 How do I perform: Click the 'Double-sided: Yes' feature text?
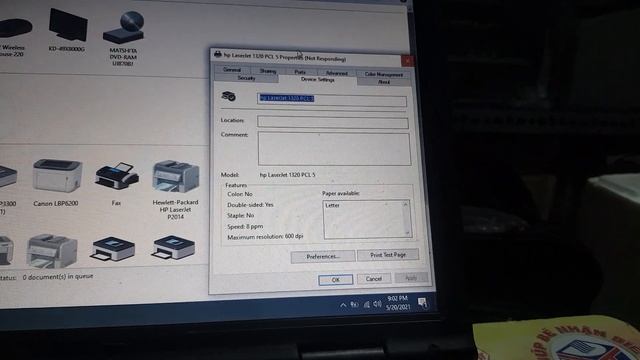(x=250, y=205)
